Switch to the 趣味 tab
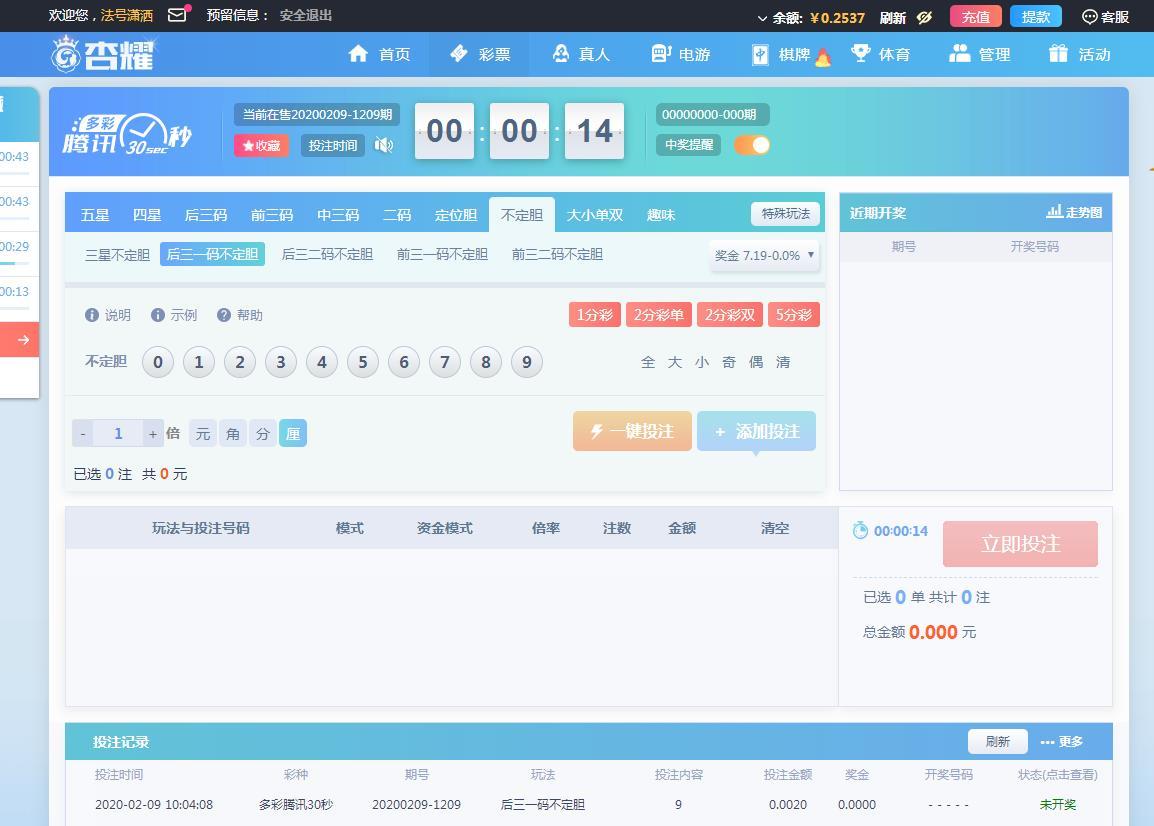This screenshot has width=1154, height=826. click(661, 215)
